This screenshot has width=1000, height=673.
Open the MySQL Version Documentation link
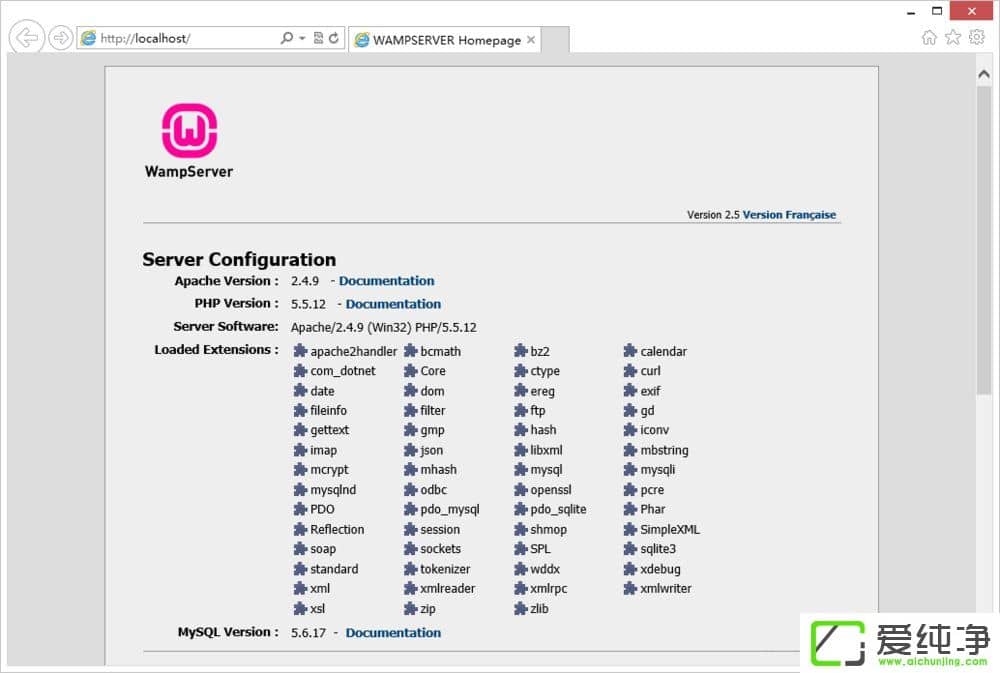[x=393, y=632]
